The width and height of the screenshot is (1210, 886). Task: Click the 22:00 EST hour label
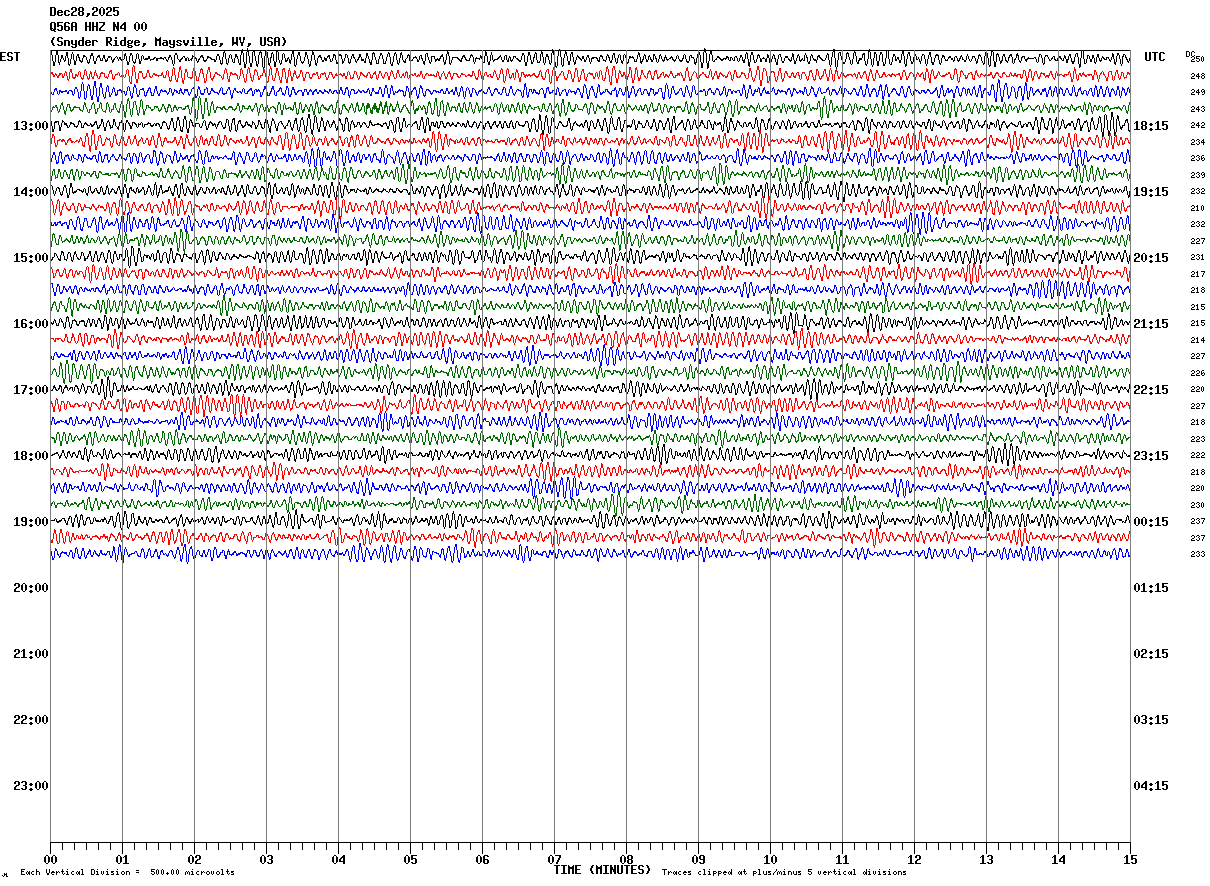31,720
